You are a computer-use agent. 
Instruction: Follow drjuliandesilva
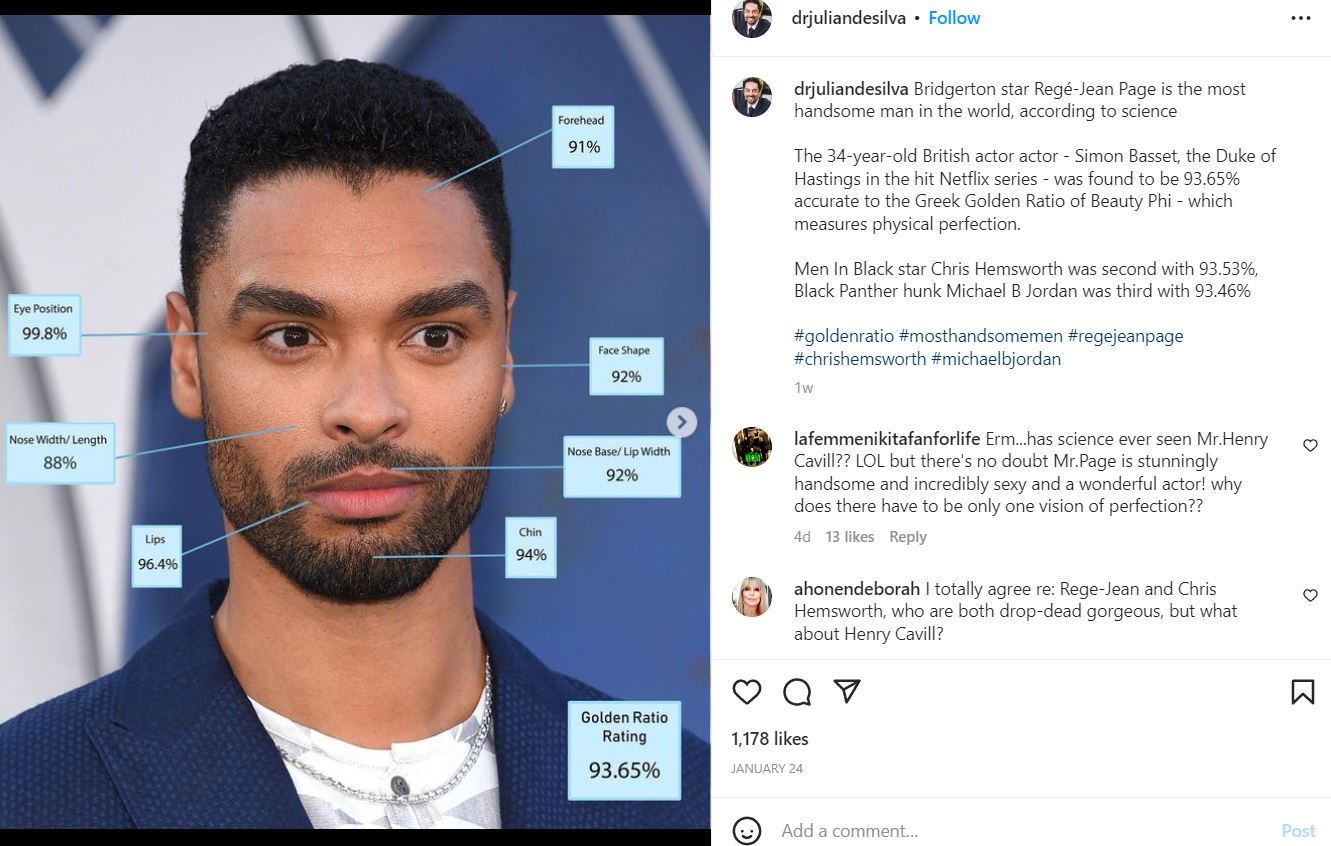[954, 18]
